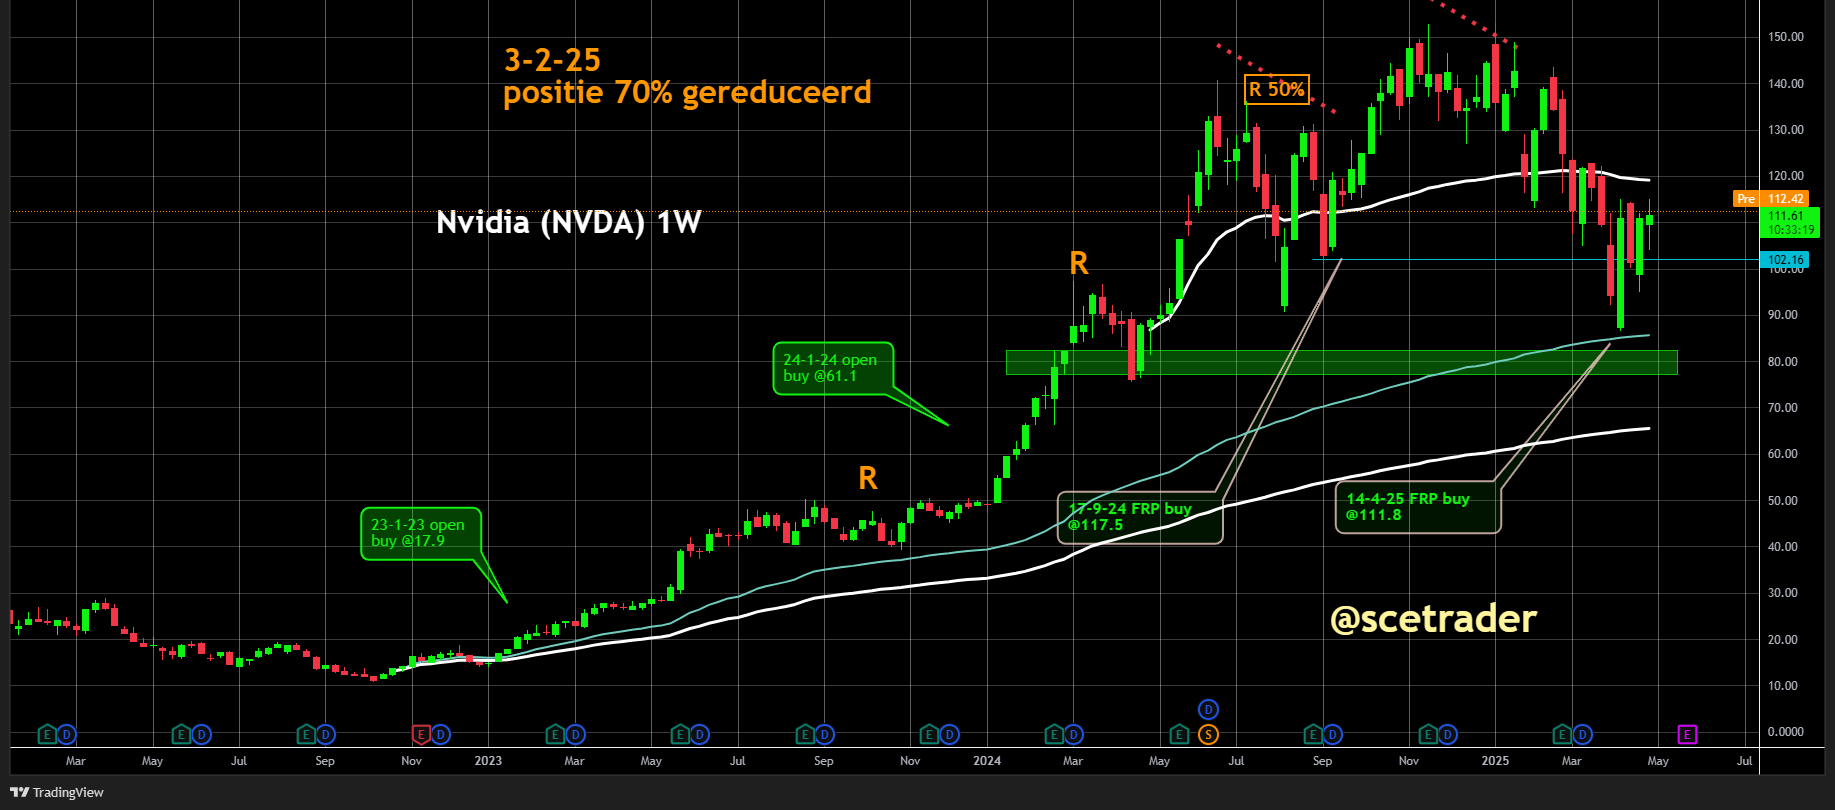Open the earnings marker after Nov 2024
The width and height of the screenshot is (1835, 810).
pyautogui.click(x=1428, y=735)
